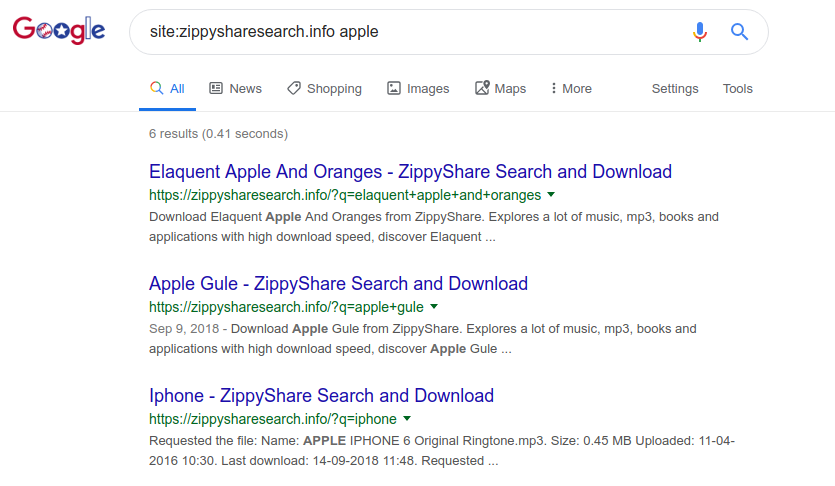Image resolution: width=835 pixels, height=486 pixels.
Task: Open search Settings
Action: click(675, 88)
